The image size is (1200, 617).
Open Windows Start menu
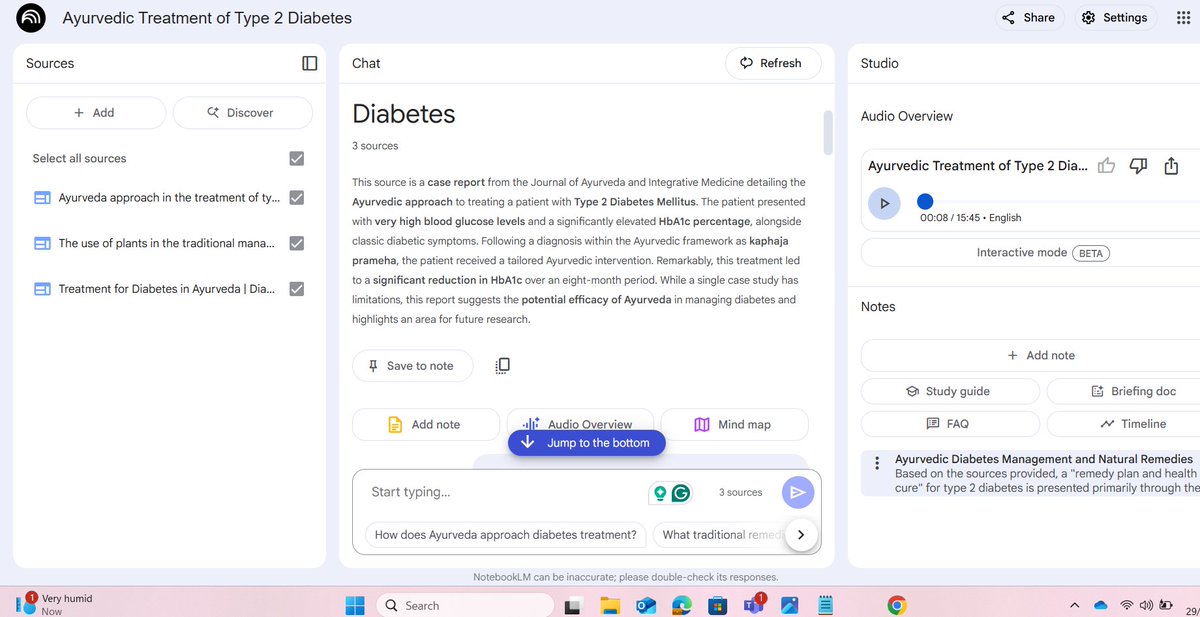coord(355,605)
